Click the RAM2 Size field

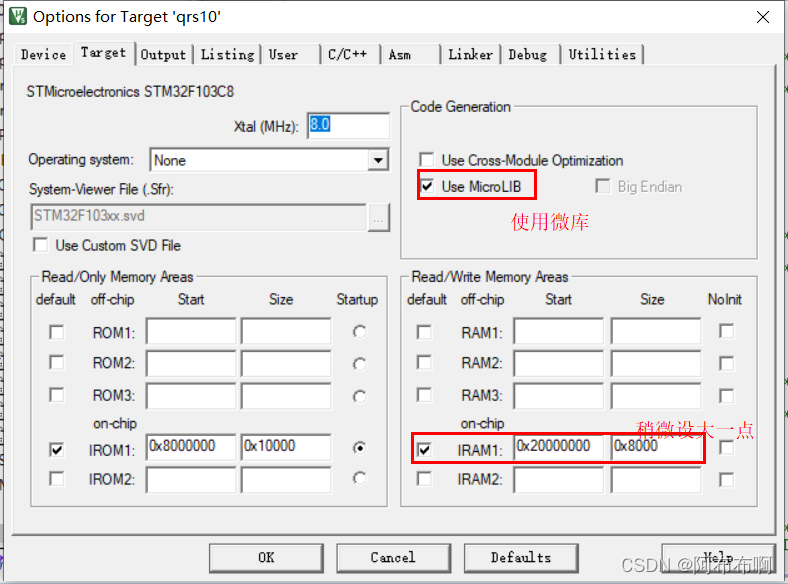point(656,363)
